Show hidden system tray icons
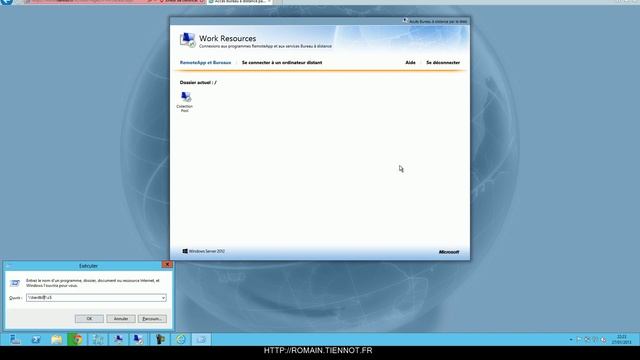The image size is (640, 360). pyautogui.click(x=571, y=340)
